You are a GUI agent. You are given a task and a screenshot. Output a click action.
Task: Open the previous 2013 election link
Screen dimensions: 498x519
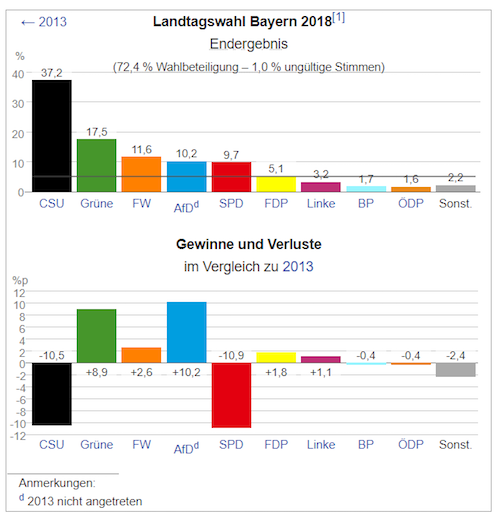tap(44, 22)
